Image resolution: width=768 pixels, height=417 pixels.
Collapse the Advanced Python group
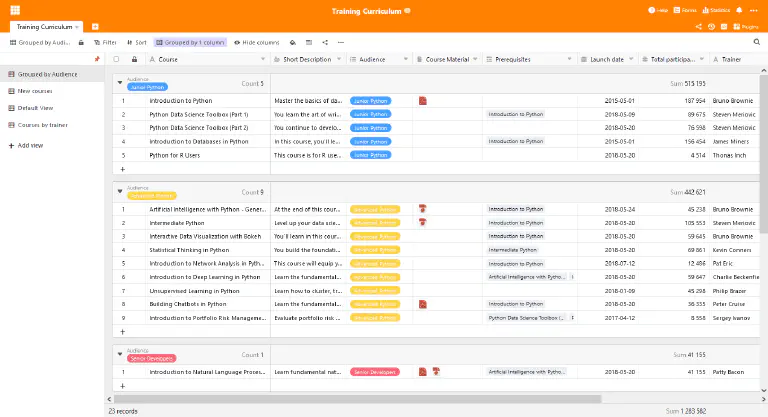pos(120,192)
